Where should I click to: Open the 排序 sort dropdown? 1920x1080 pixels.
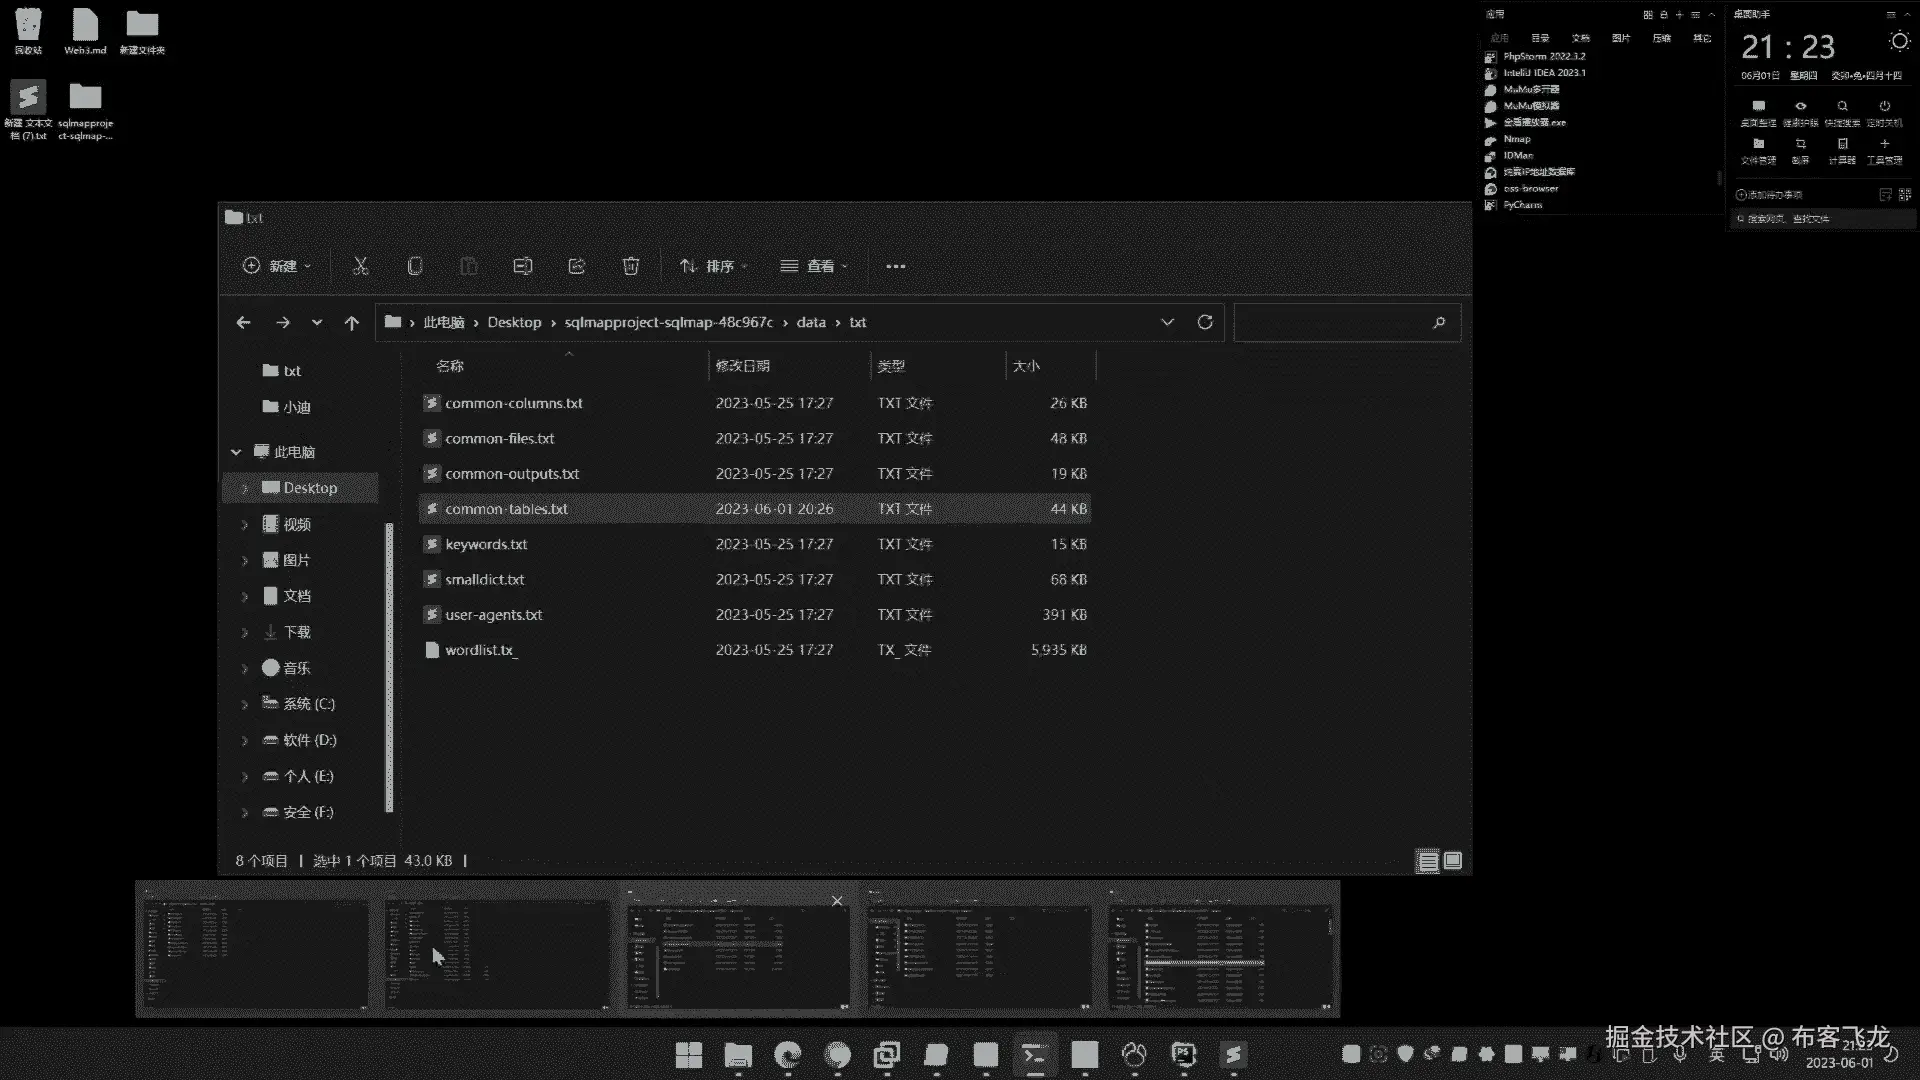(713, 266)
